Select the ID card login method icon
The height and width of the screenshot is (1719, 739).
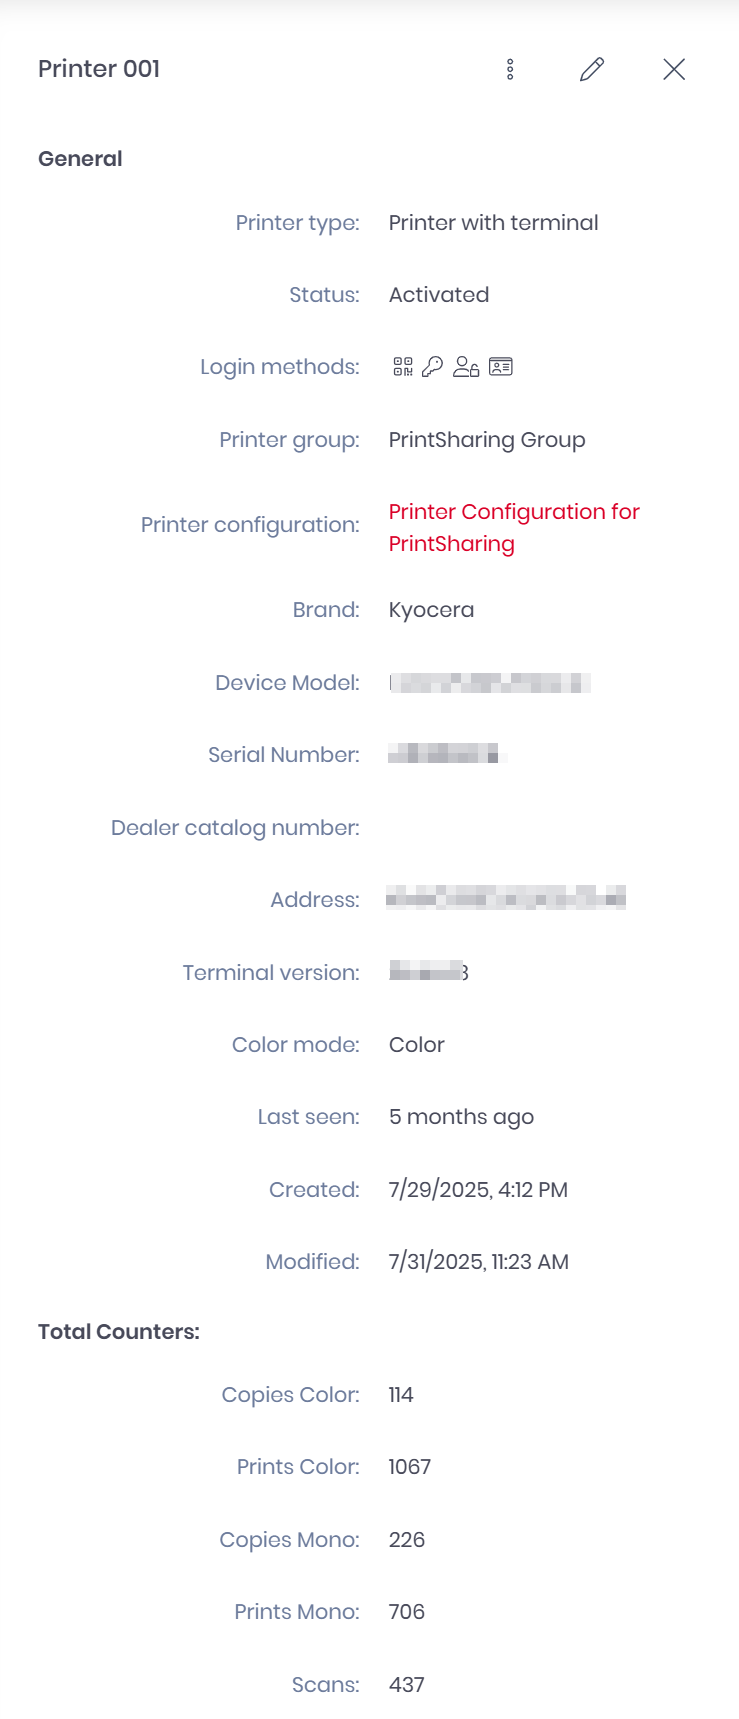click(500, 366)
